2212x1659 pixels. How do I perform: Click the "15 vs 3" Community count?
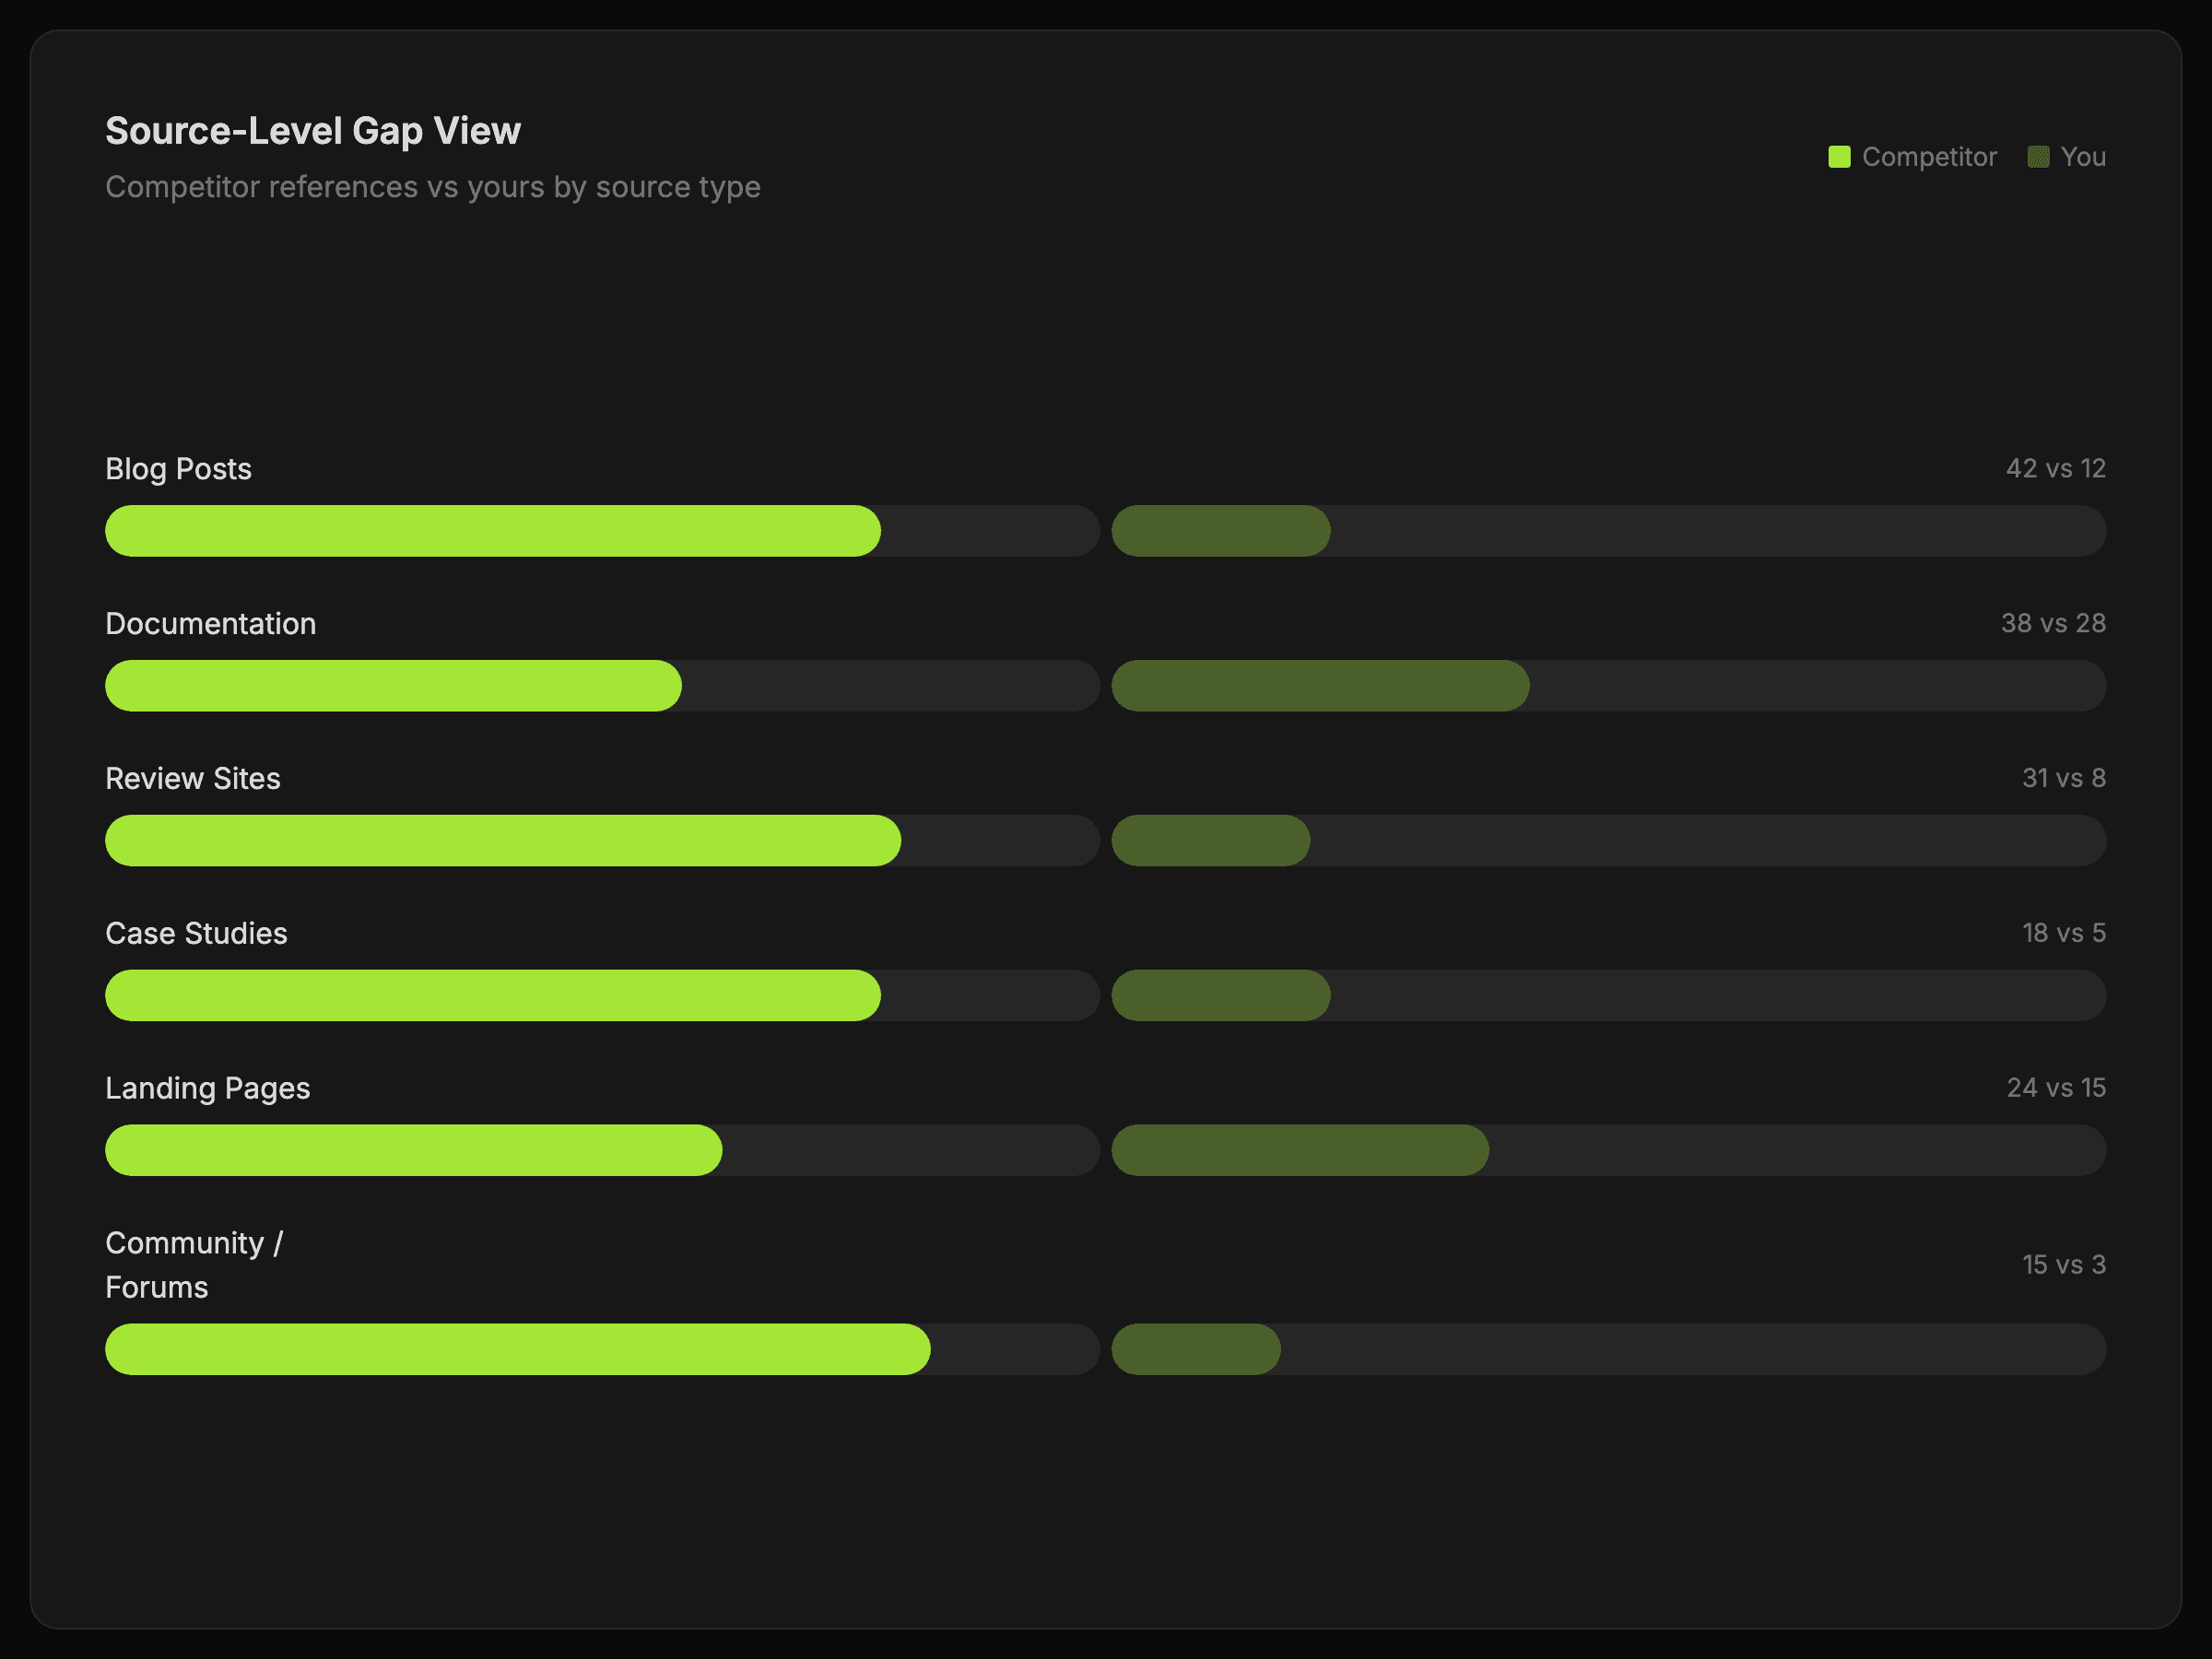click(x=2063, y=1265)
